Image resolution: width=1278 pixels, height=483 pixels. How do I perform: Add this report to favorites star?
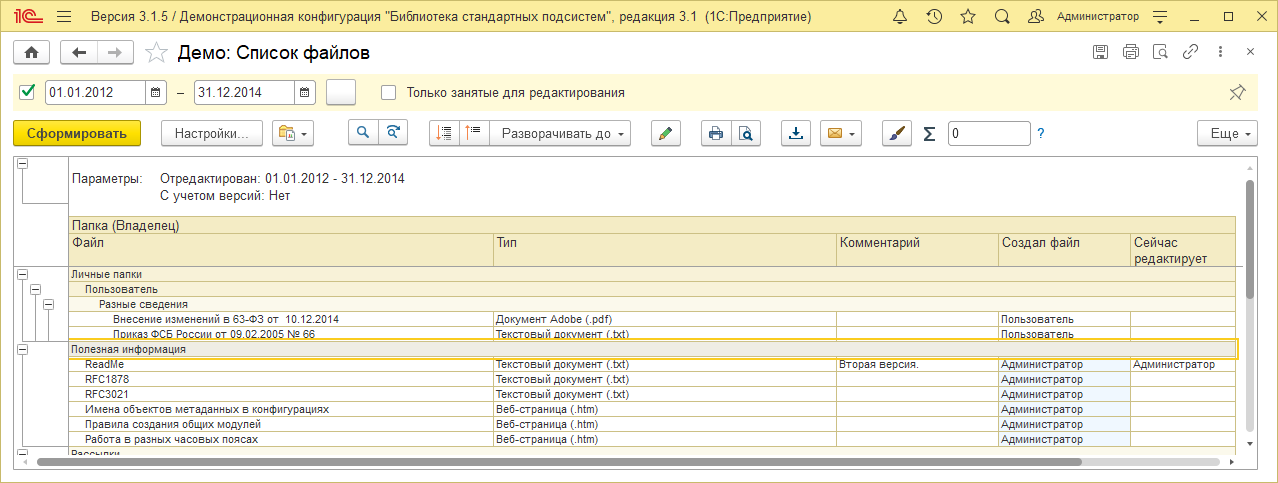coord(156,52)
